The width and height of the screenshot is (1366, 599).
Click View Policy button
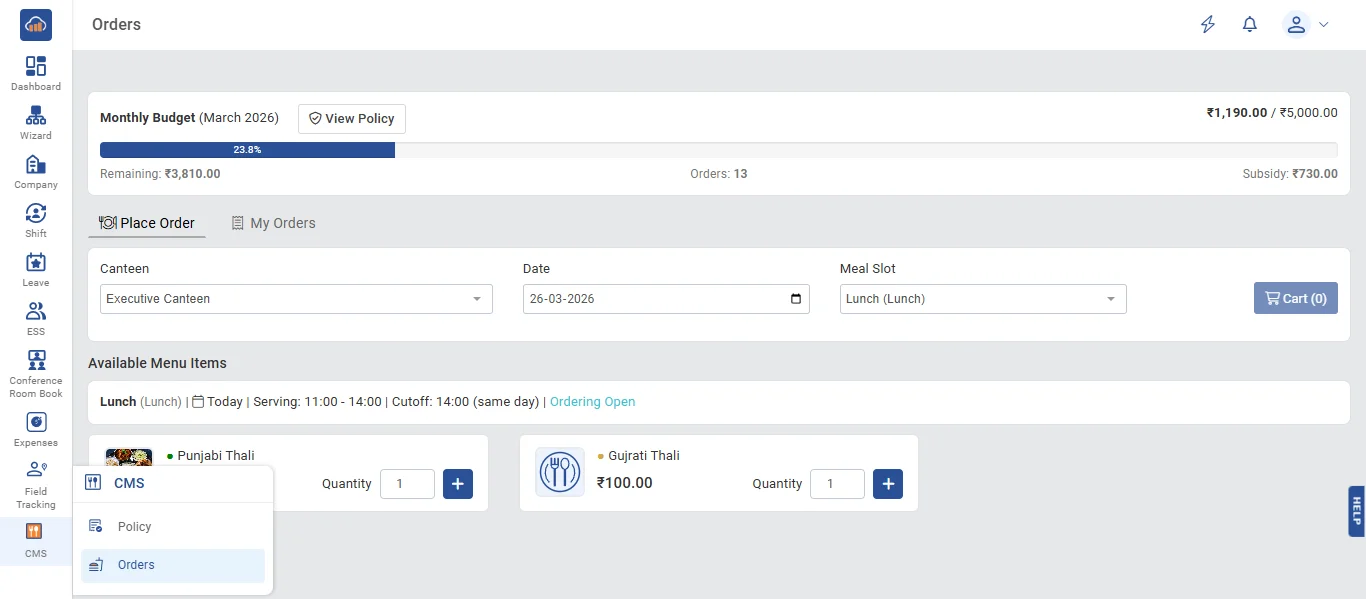coord(352,118)
